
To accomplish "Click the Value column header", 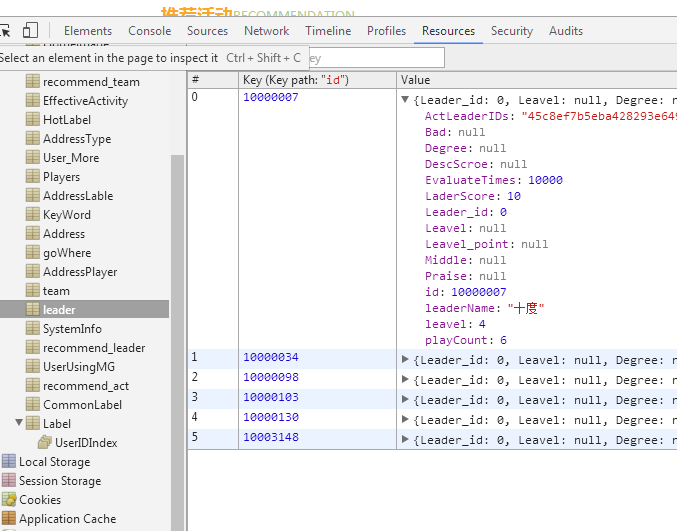I will click(537, 80).
